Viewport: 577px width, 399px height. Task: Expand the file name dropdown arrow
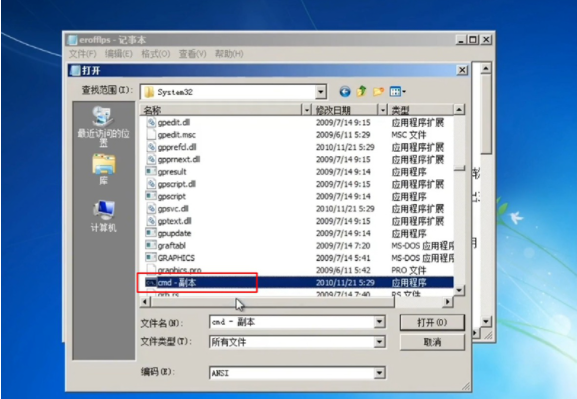click(x=379, y=322)
